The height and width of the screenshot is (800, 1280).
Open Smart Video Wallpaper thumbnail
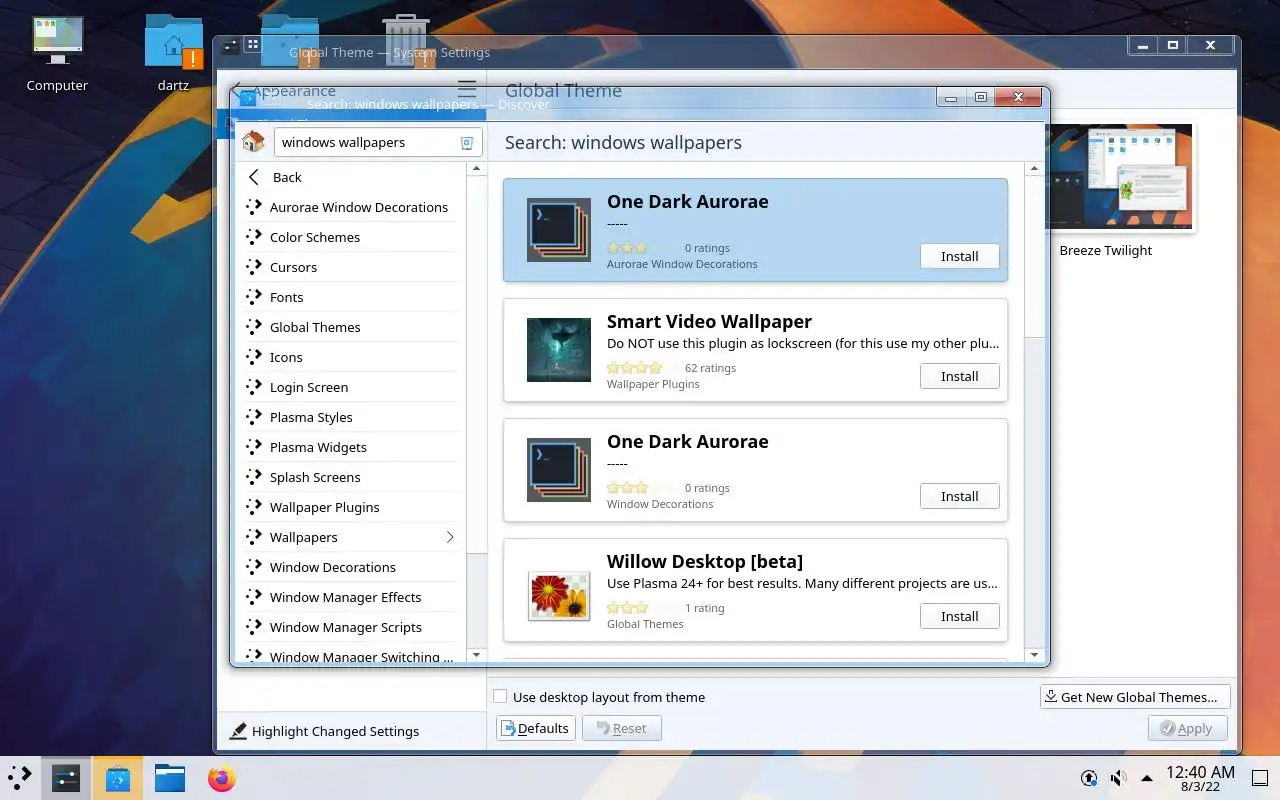pos(559,350)
